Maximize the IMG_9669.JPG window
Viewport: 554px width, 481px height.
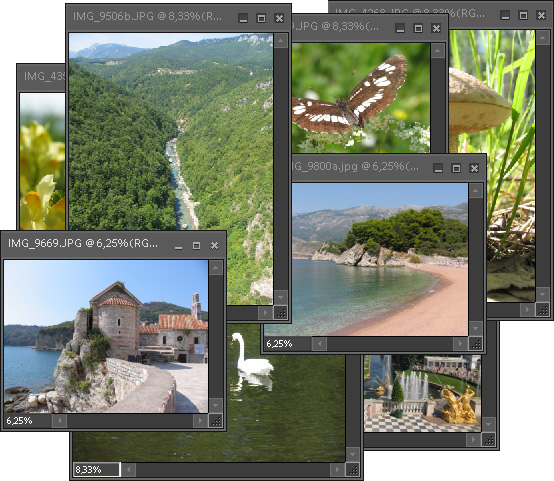coord(196,246)
